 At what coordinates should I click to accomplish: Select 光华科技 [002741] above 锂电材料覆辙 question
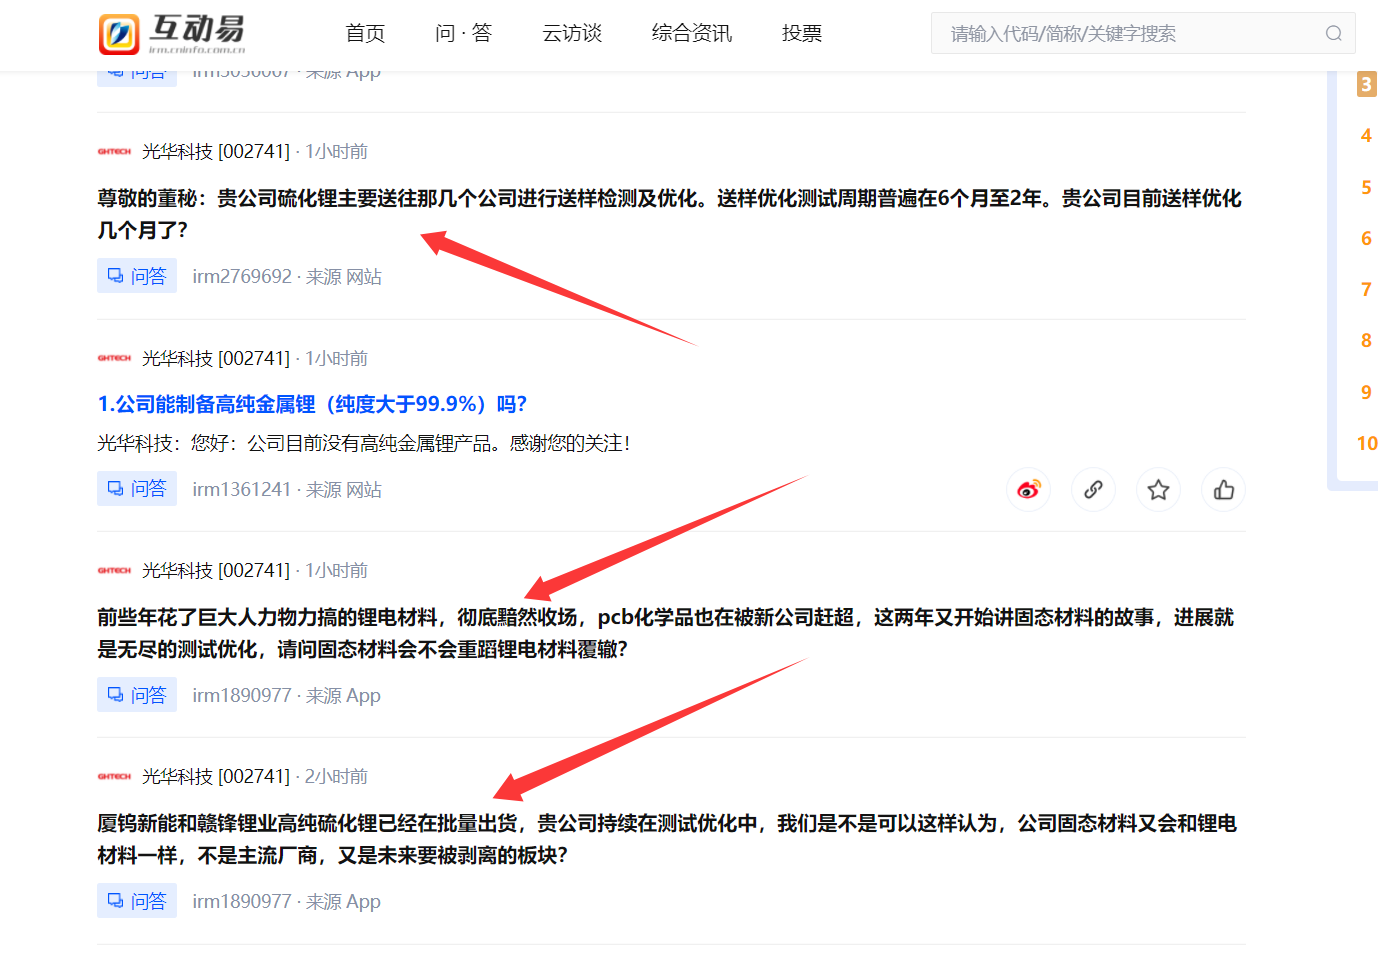point(216,570)
